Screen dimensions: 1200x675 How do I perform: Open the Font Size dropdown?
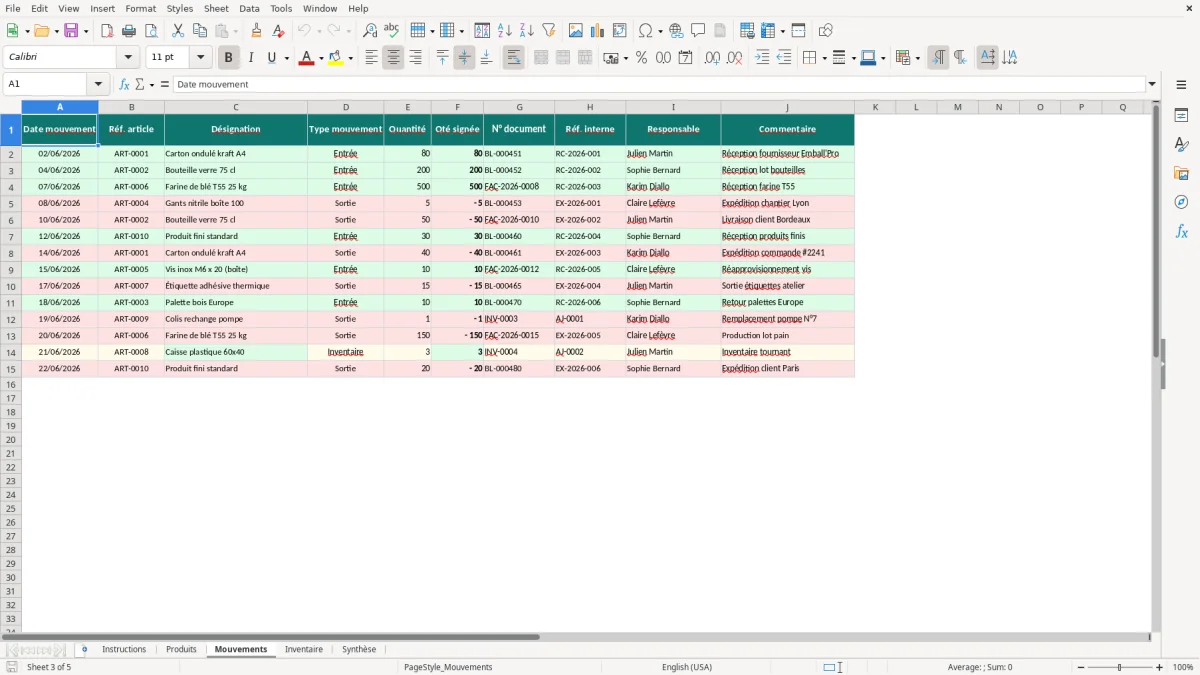pos(200,58)
